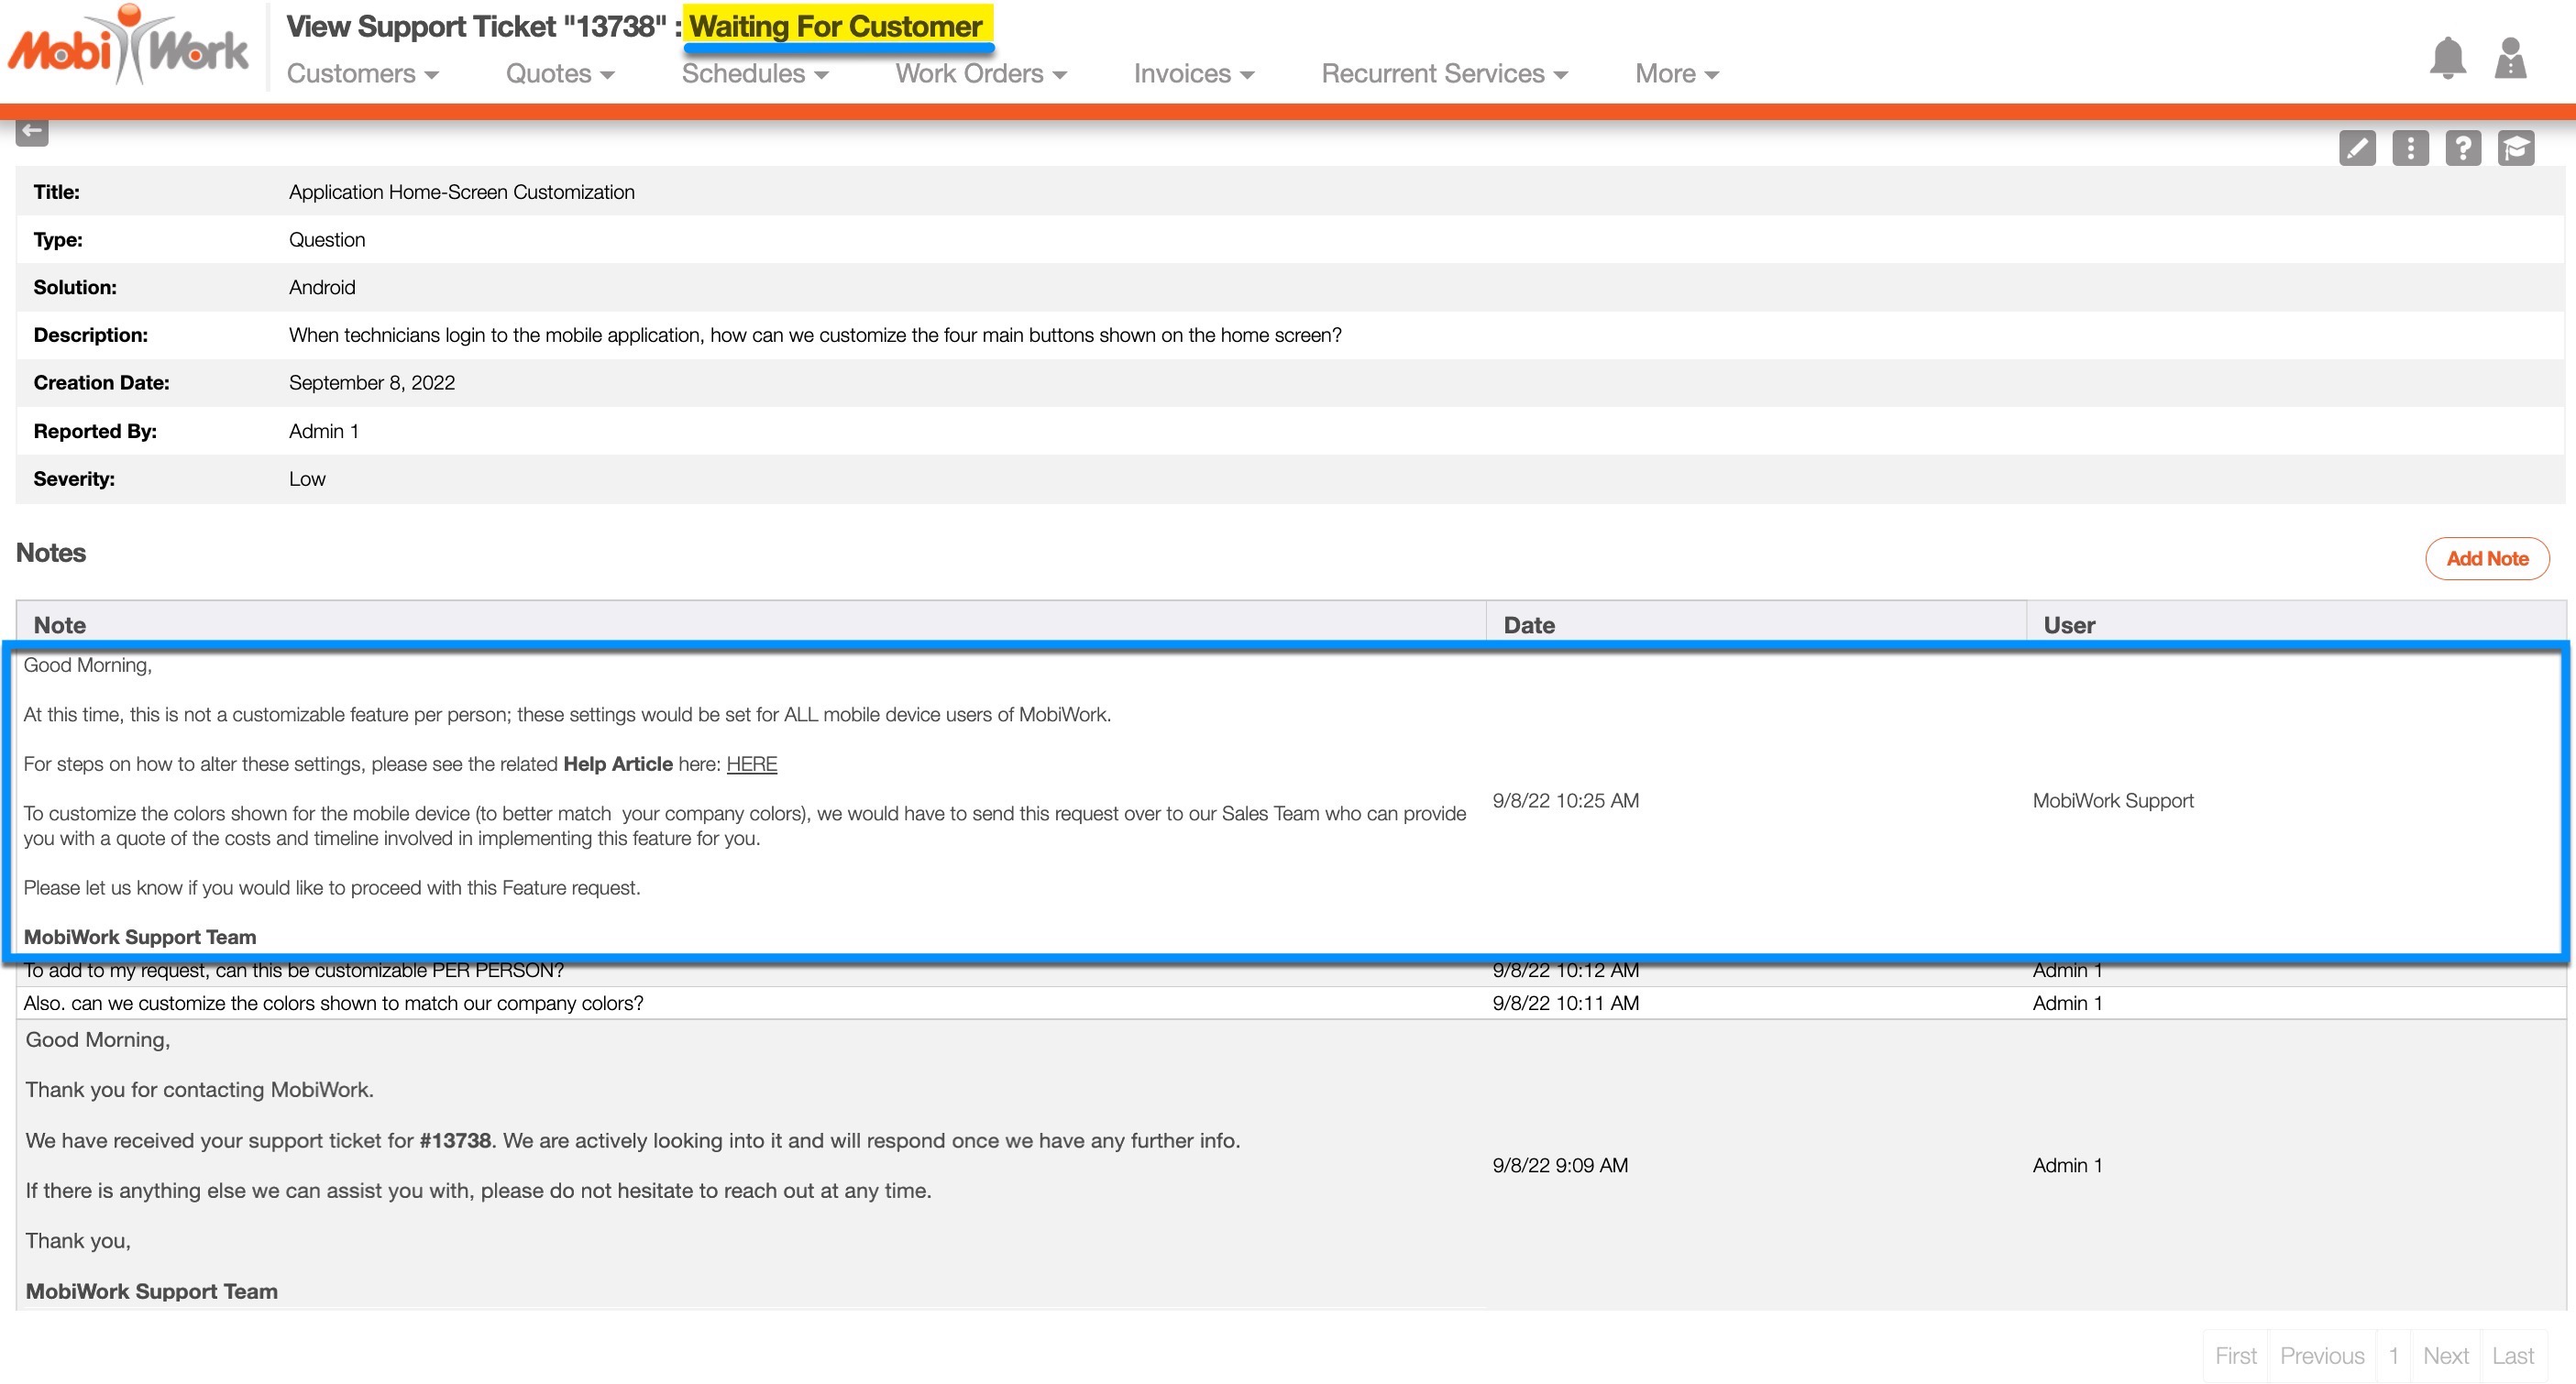Click the pencil edit ticket icon
2576x1384 pixels.
(x=2357, y=149)
